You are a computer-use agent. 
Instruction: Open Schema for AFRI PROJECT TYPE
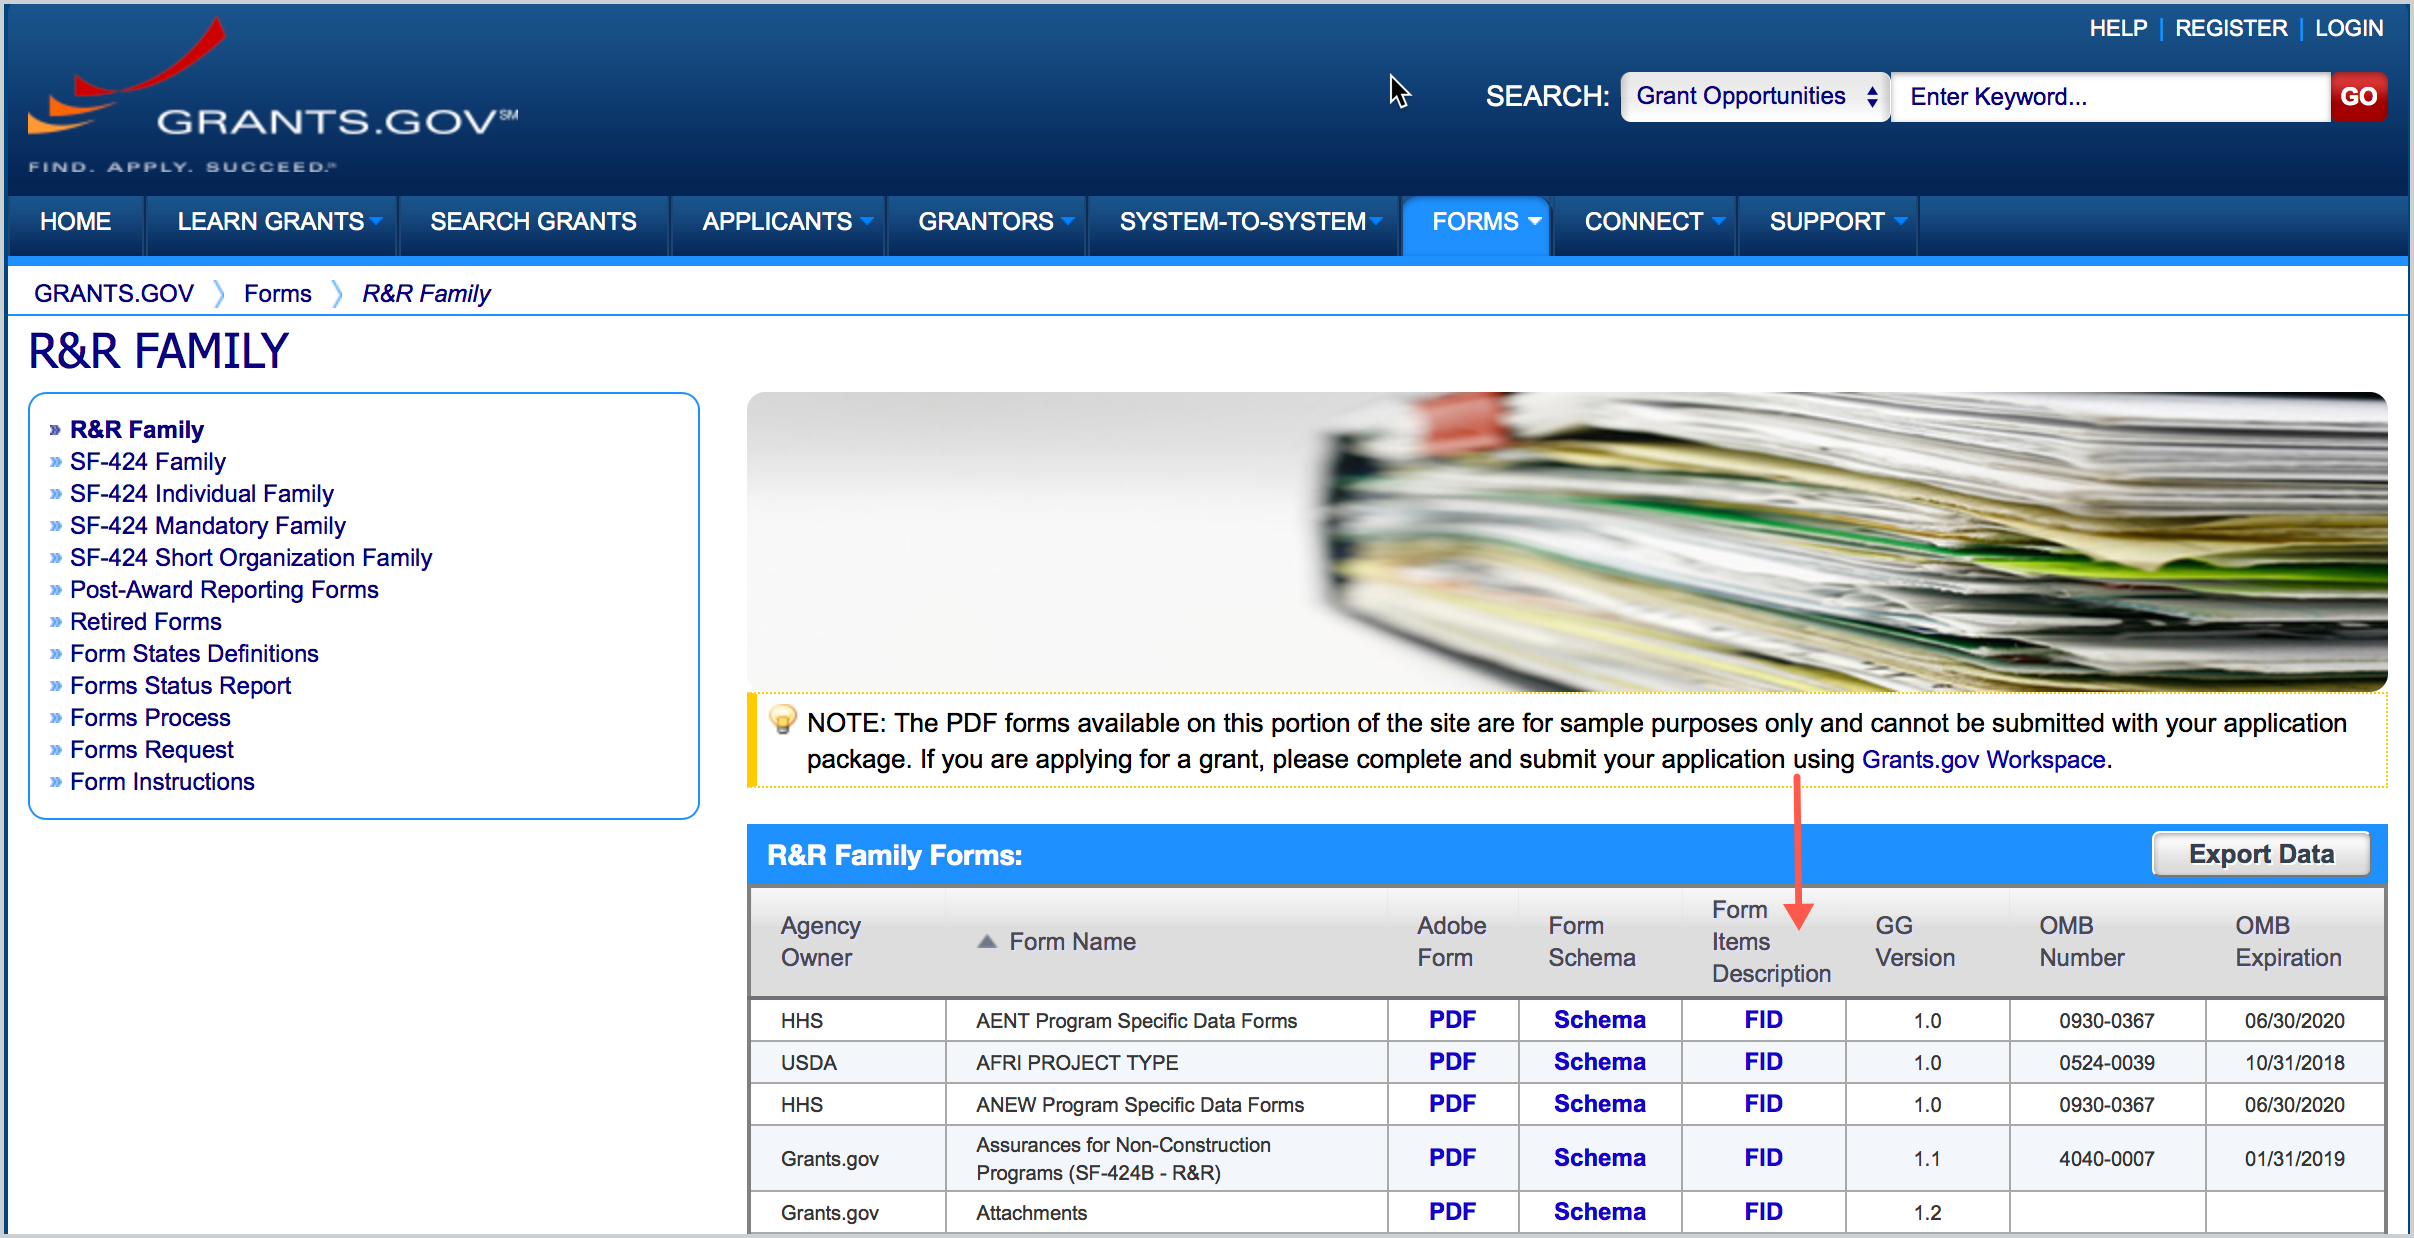1599,1061
